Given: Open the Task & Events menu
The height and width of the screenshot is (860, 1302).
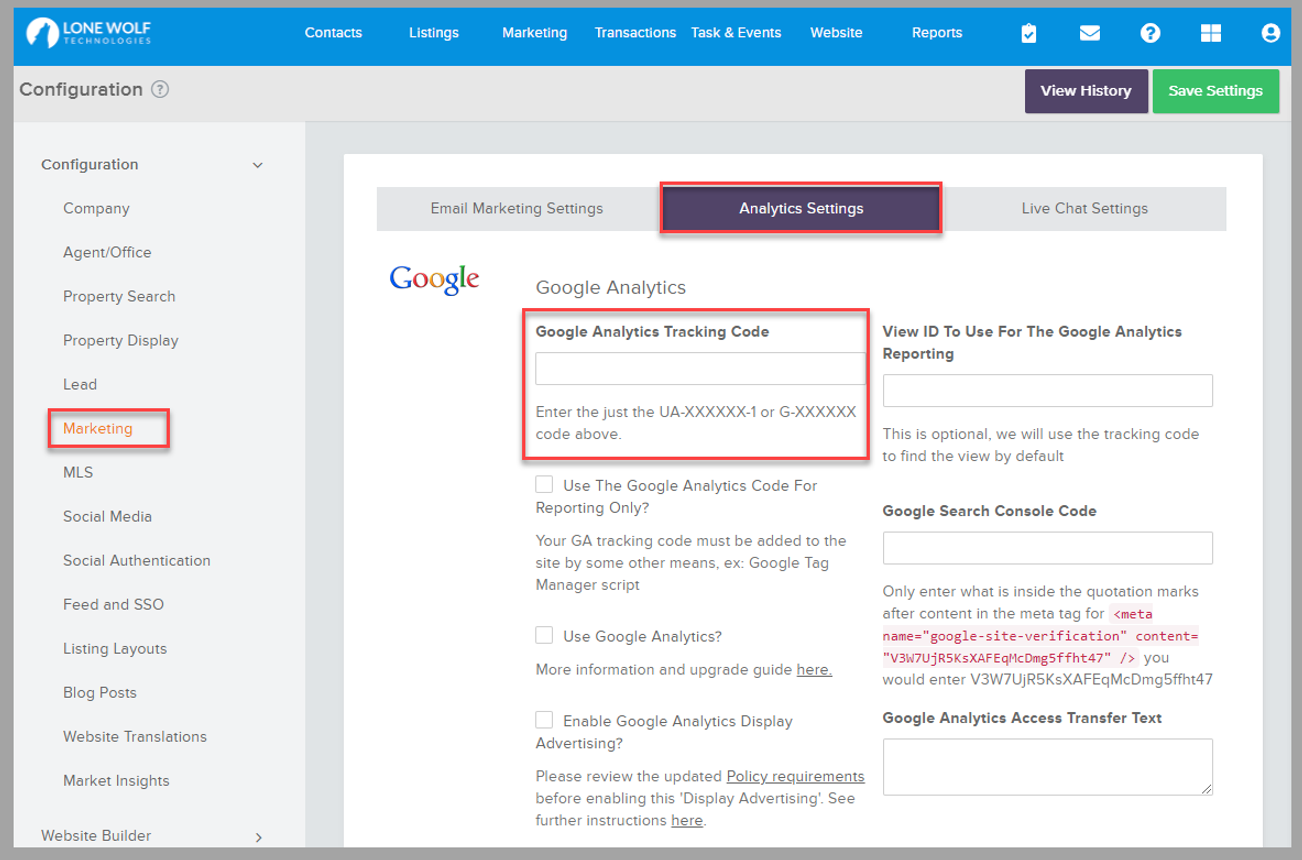Looking at the screenshot, I should click(736, 33).
